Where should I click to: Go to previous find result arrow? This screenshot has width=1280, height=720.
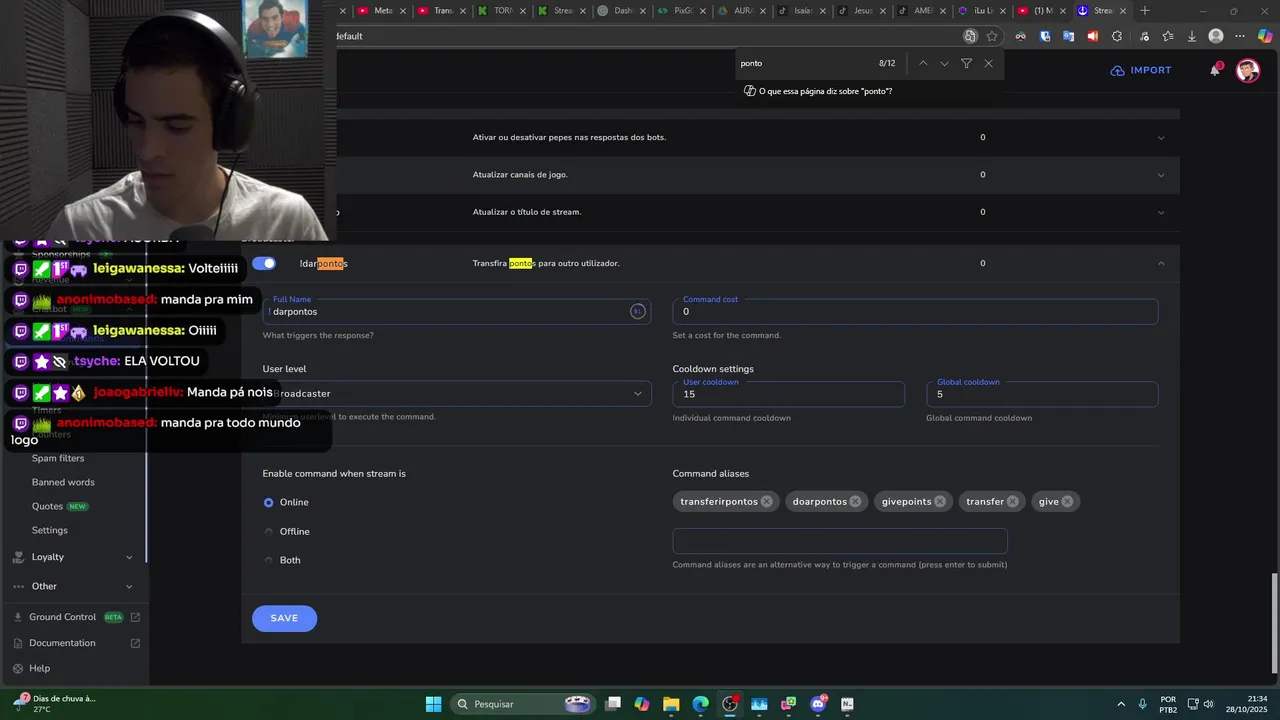pos(923,63)
